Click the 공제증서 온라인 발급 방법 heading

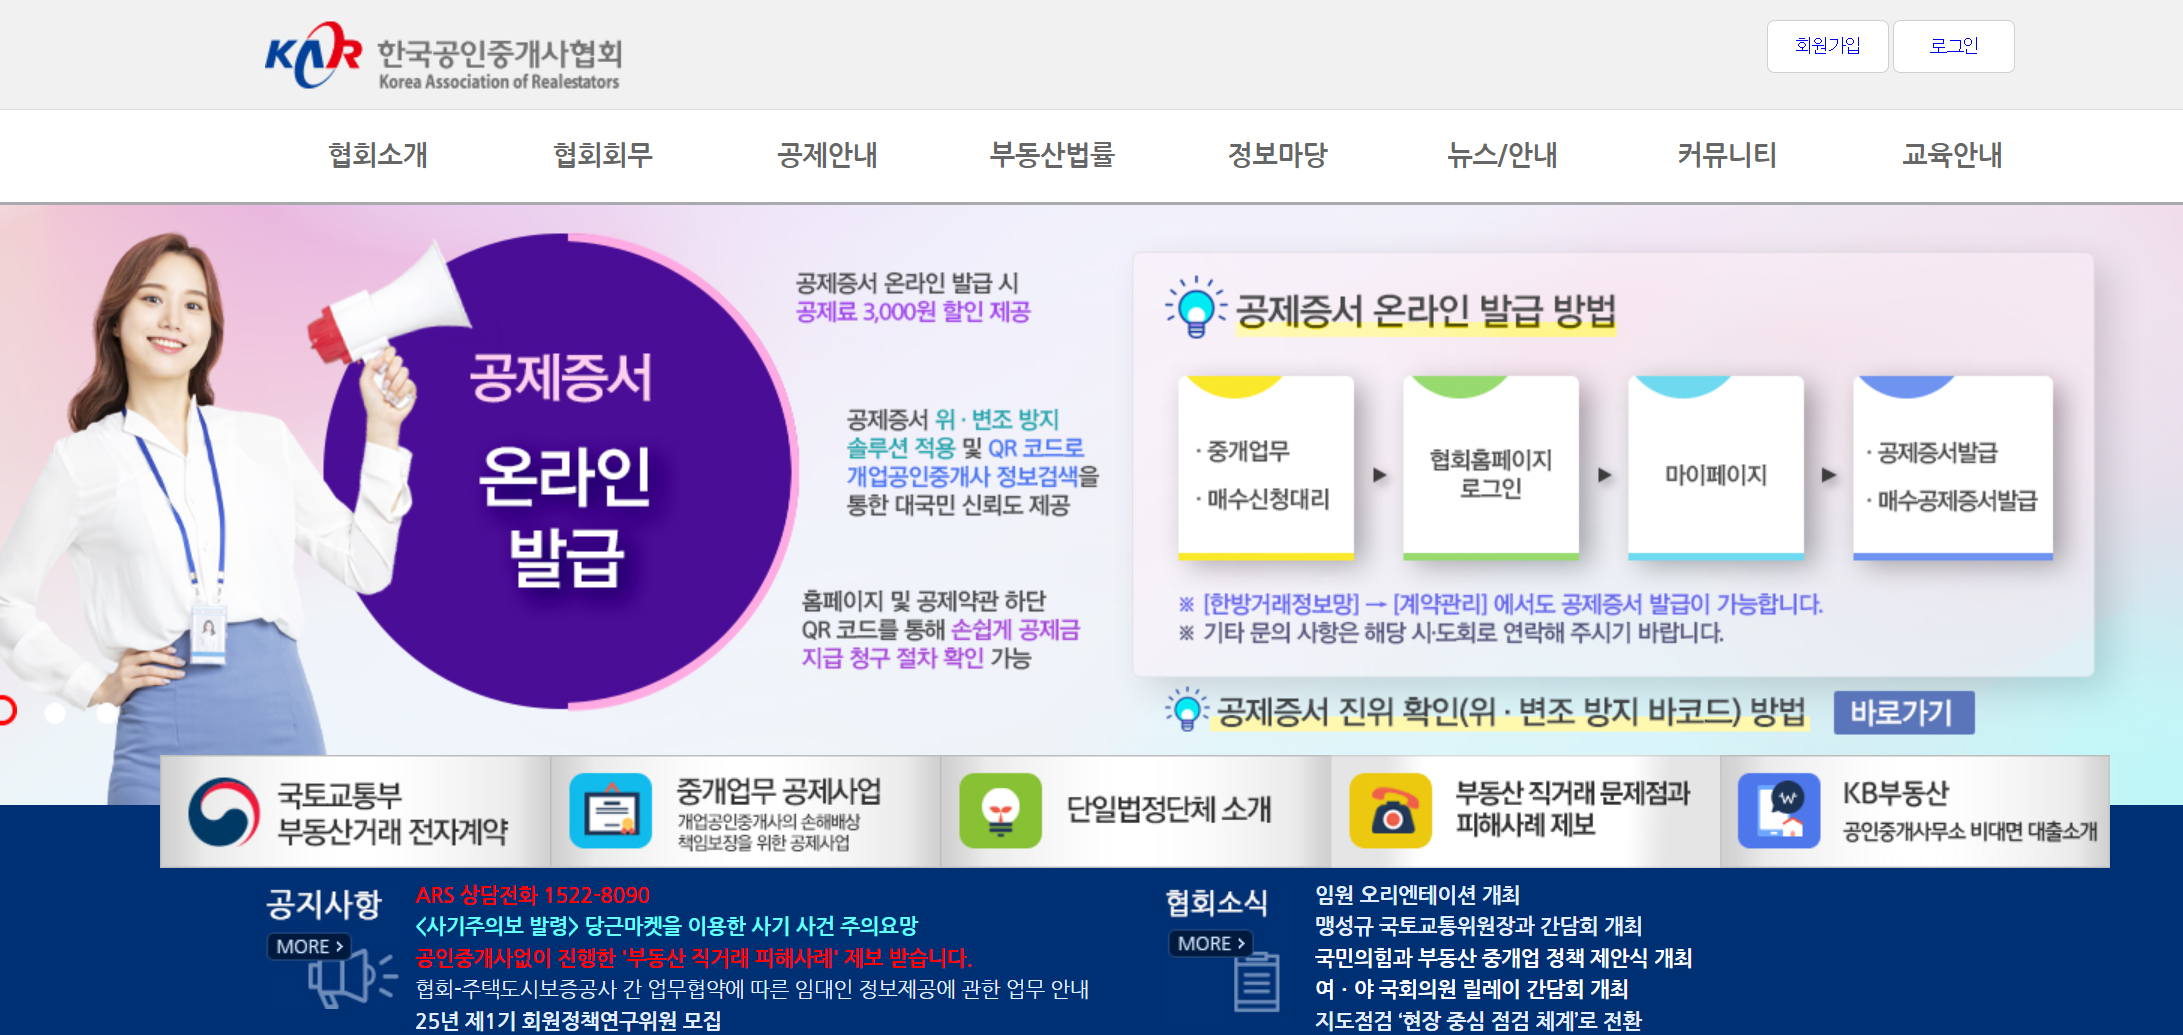1426,311
